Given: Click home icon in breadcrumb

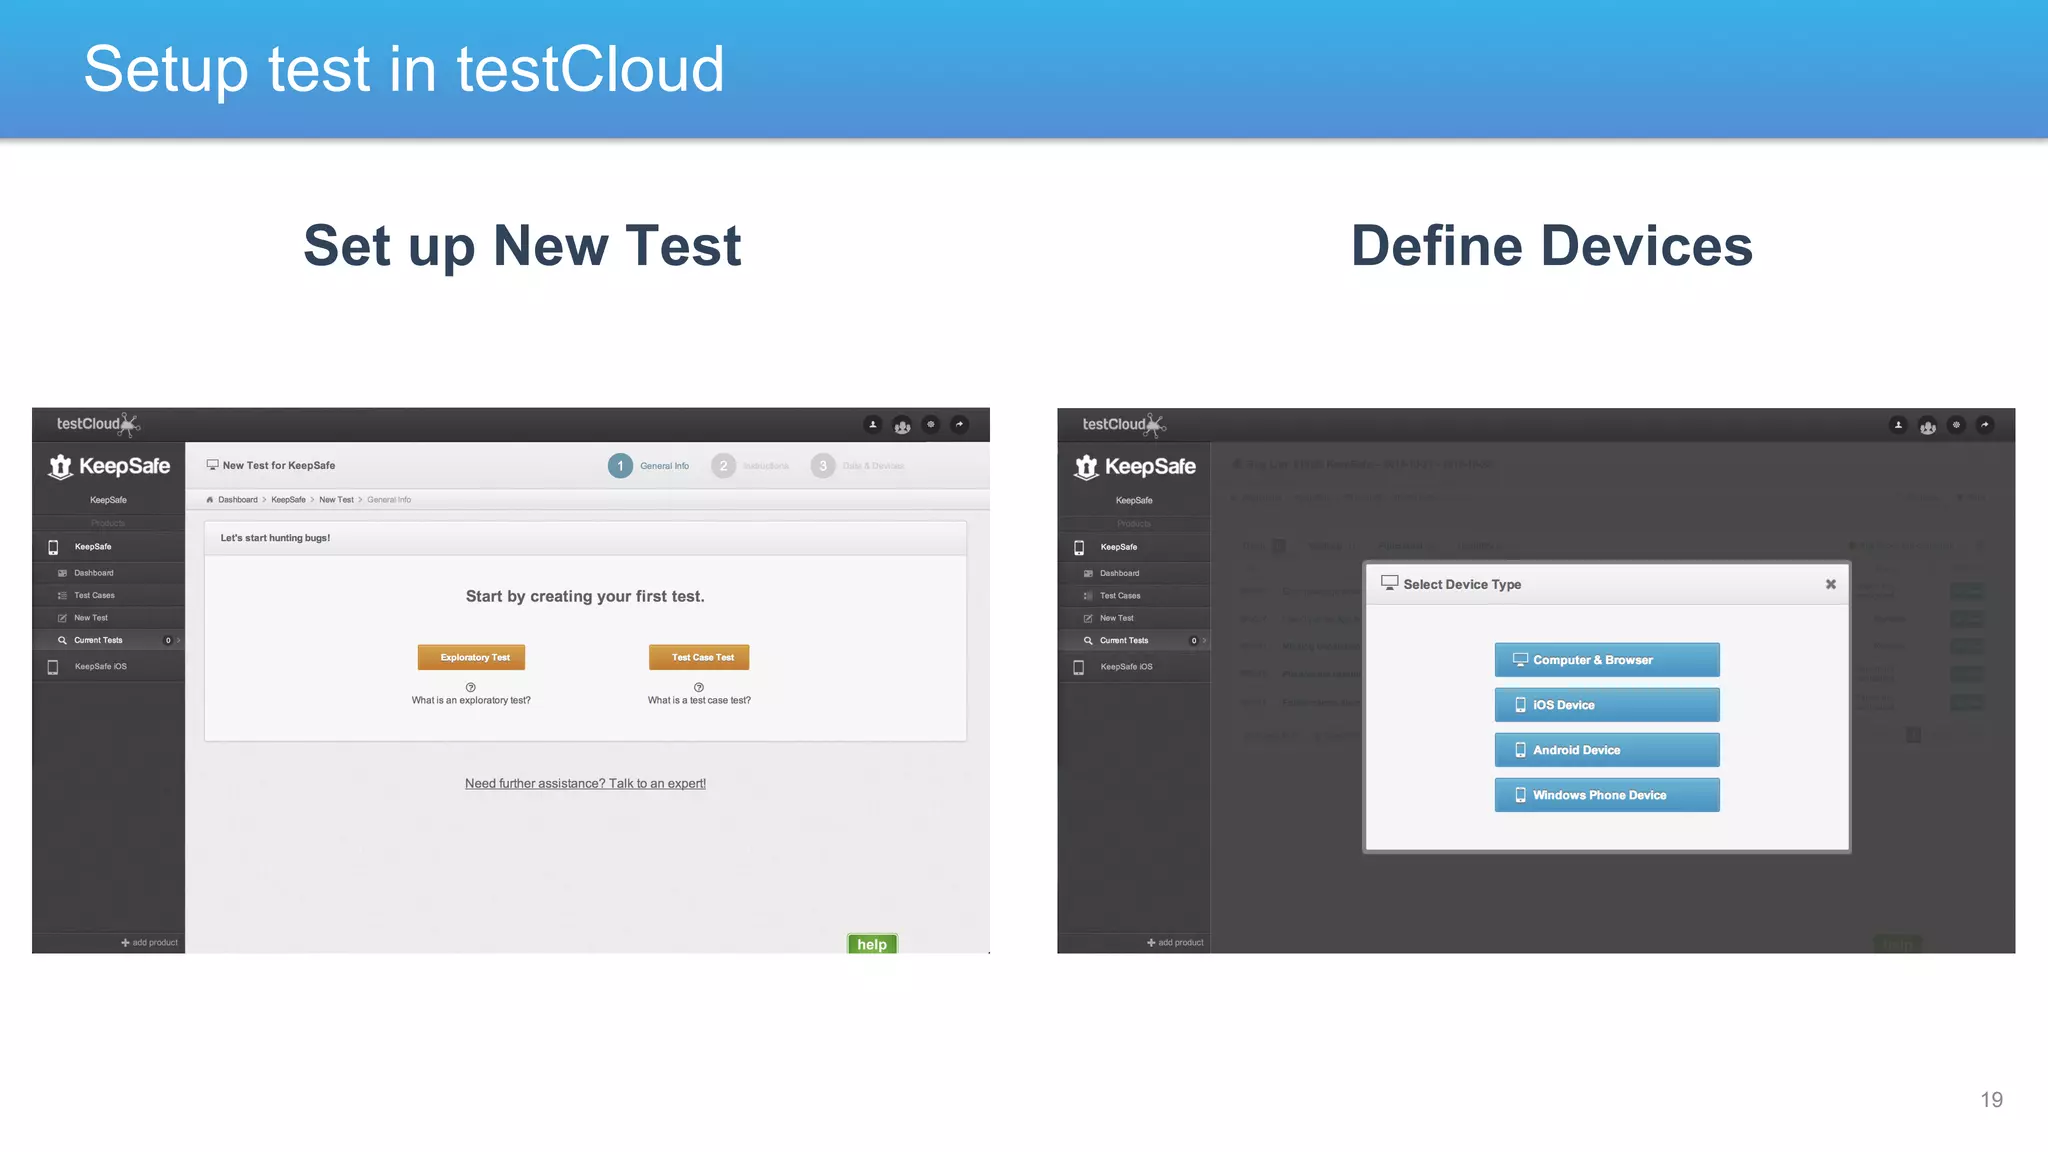Looking at the screenshot, I should (209, 500).
